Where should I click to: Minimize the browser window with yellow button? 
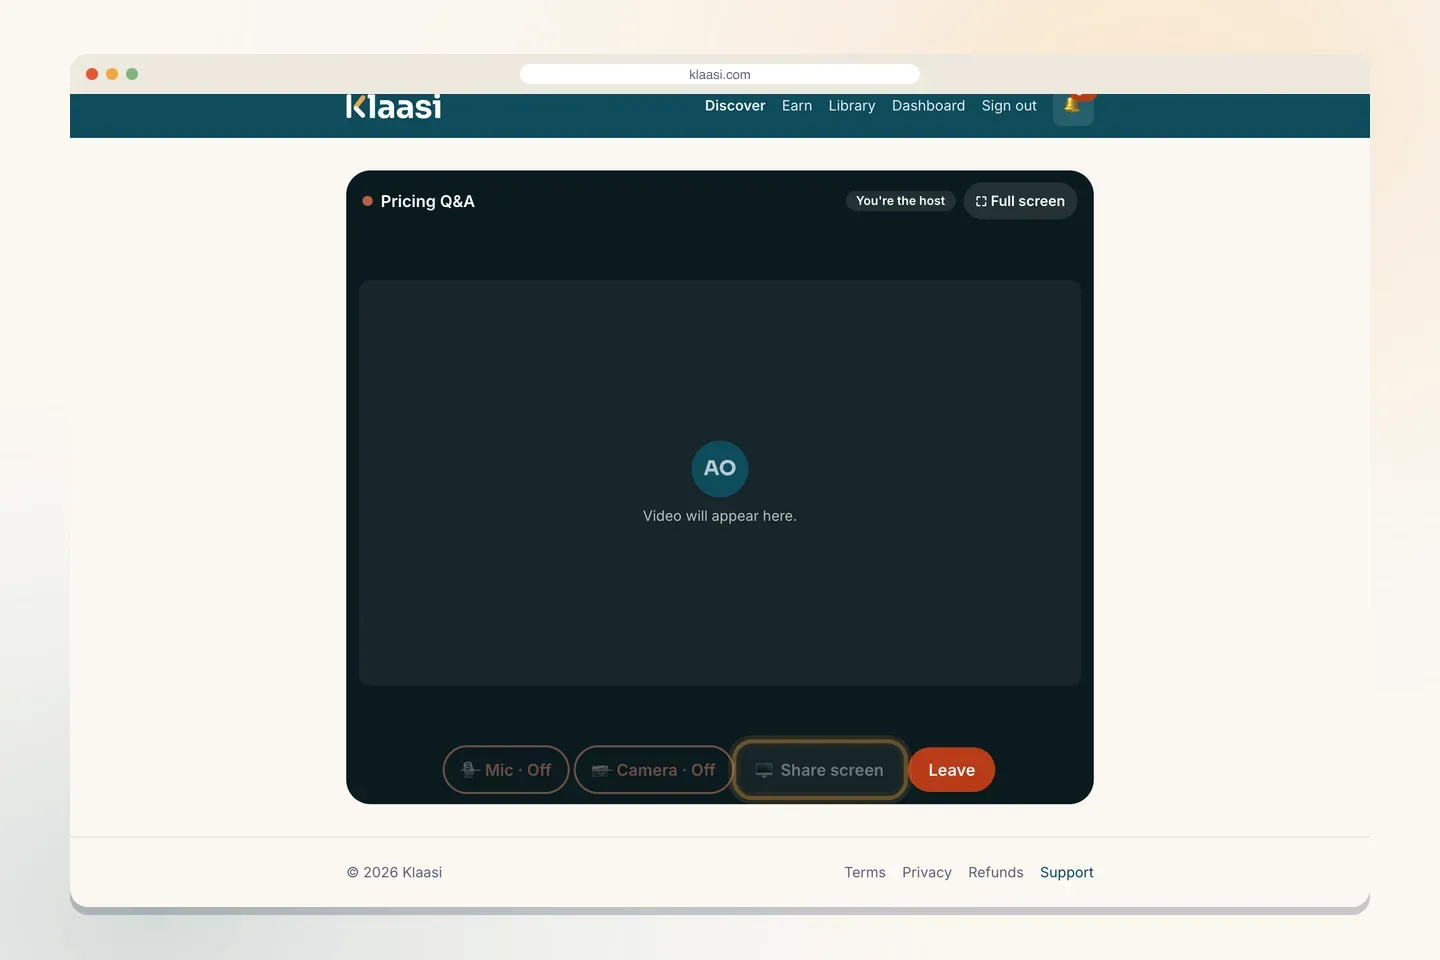click(x=112, y=74)
